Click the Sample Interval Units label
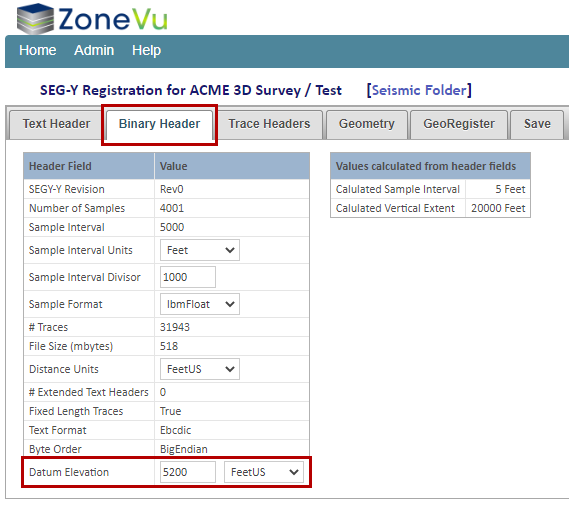The image size is (569, 505). (81, 250)
